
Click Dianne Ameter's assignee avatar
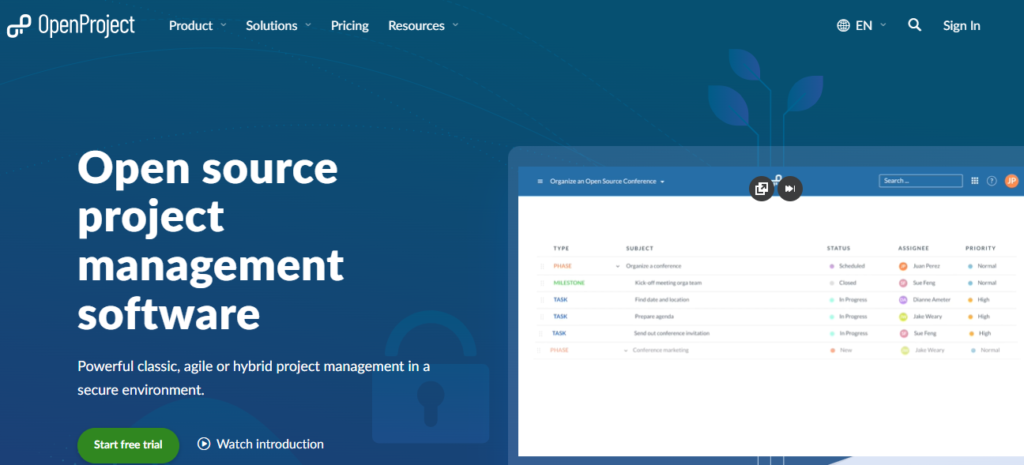903,300
